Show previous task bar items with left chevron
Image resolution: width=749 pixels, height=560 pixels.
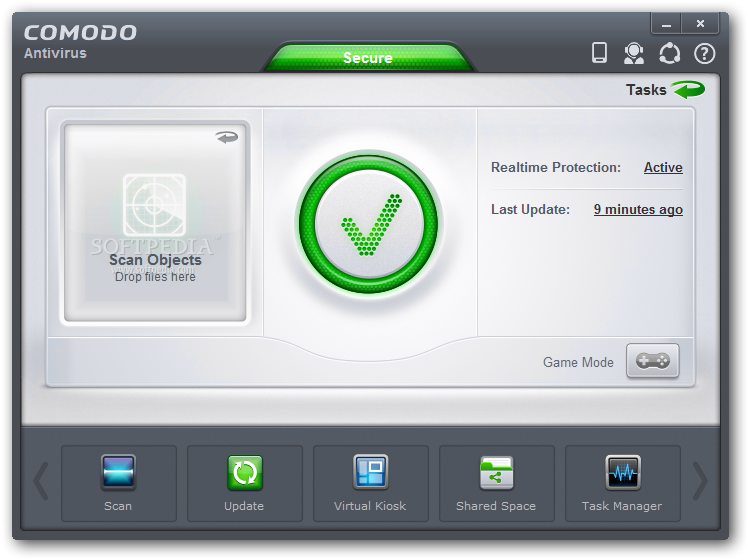41,481
